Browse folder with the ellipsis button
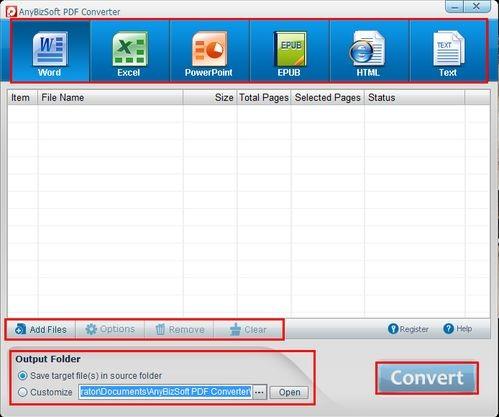The image size is (499, 417). click(259, 392)
